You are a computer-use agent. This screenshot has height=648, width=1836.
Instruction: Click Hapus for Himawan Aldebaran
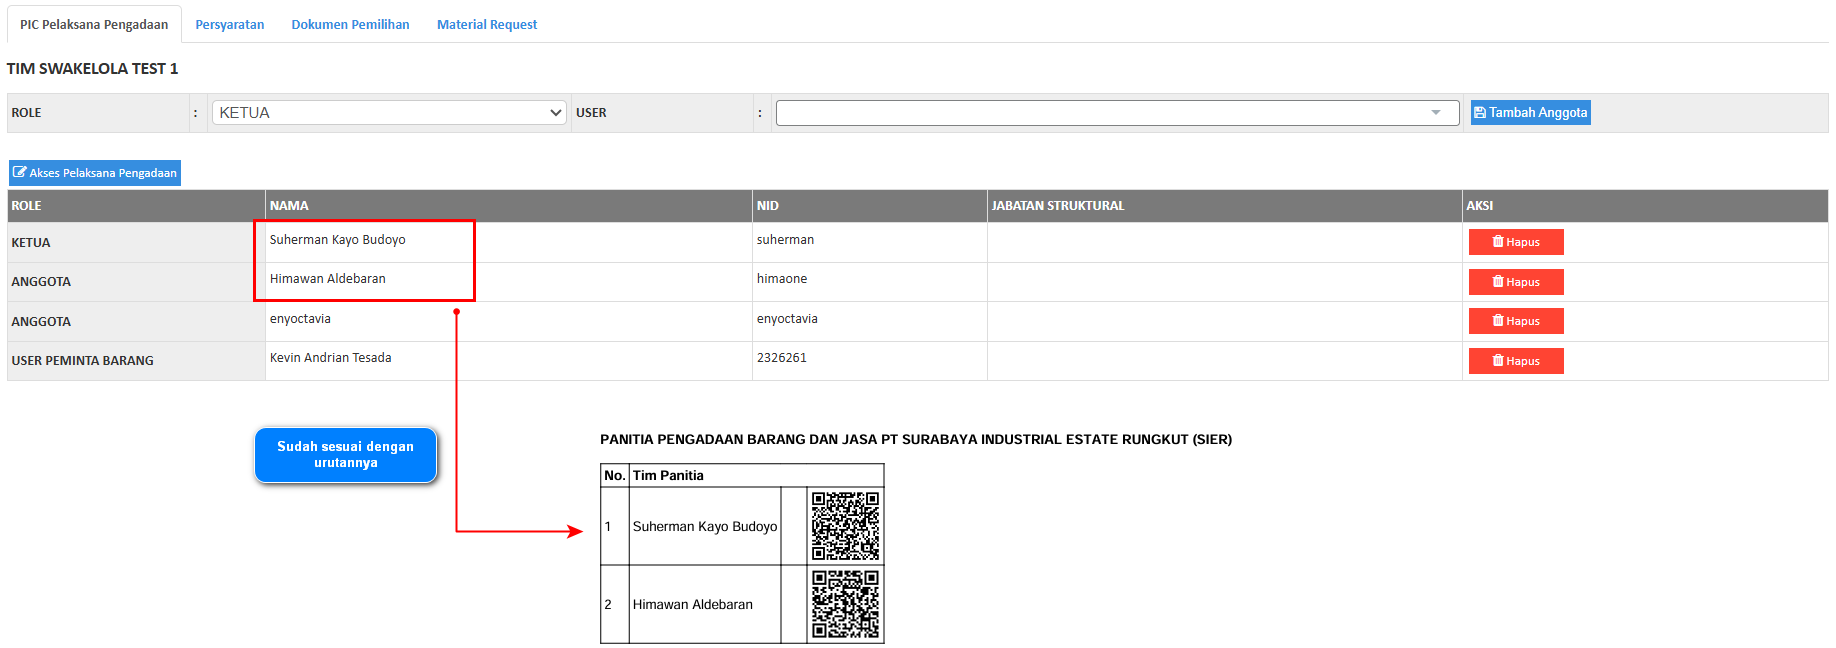coord(1516,282)
